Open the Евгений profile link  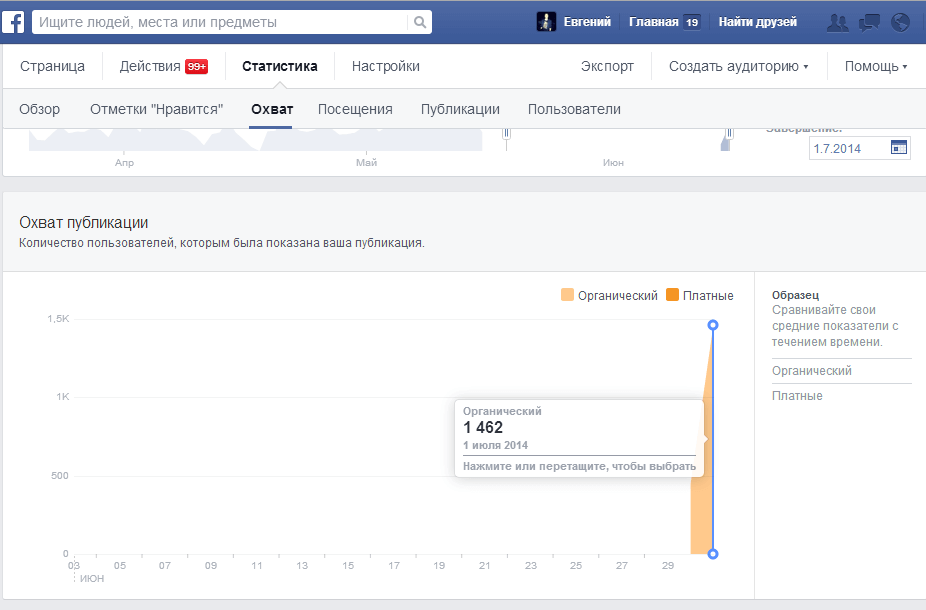pos(587,22)
